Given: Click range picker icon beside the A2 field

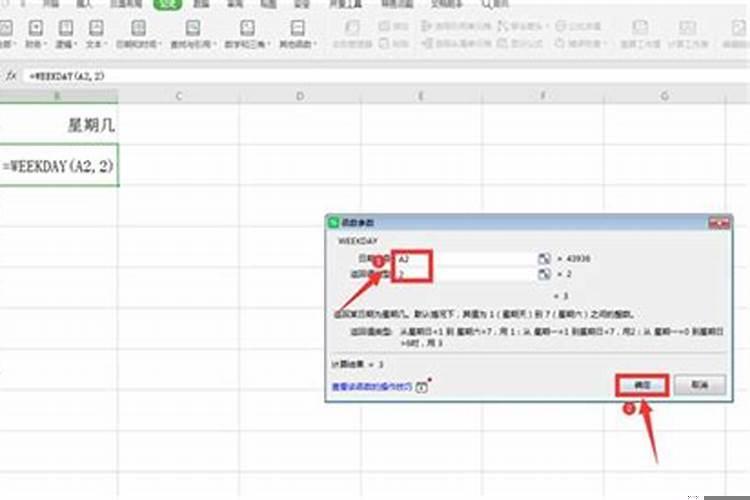Looking at the screenshot, I should (x=544, y=258).
